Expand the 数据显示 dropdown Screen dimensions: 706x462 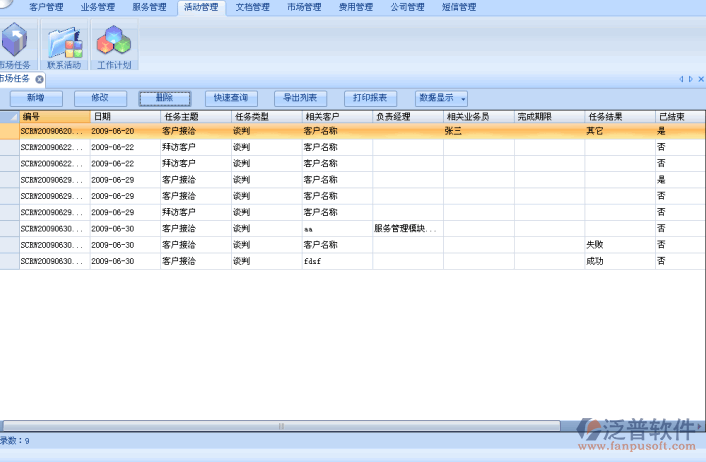(x=442, y=98)
